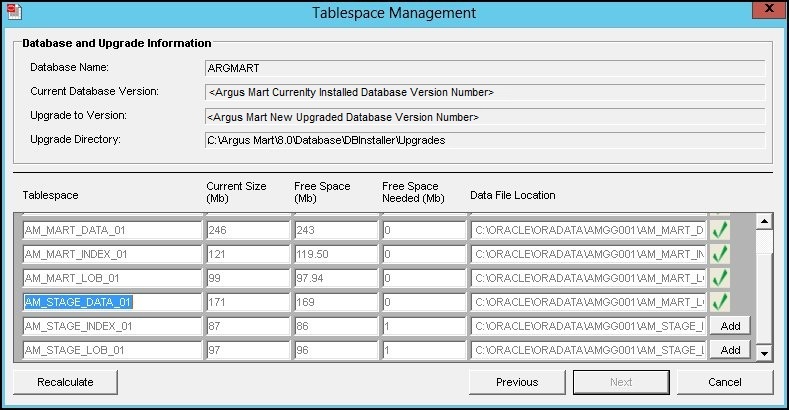Click free space 86 field
The height and width of the screenshot is (410, 789).
pyautogui.click(x=336, y=326)
